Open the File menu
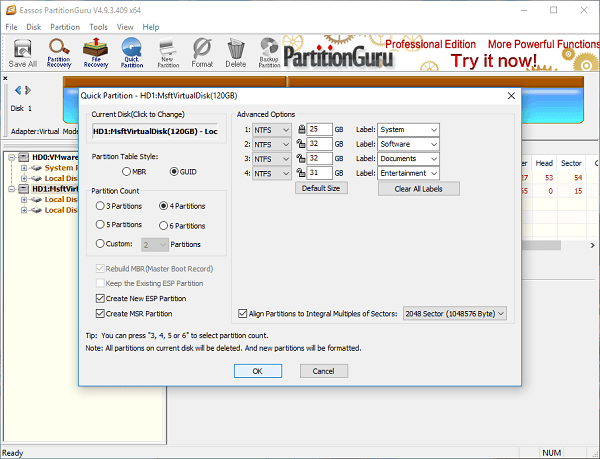The image size is (600, 459). point(11,27)
